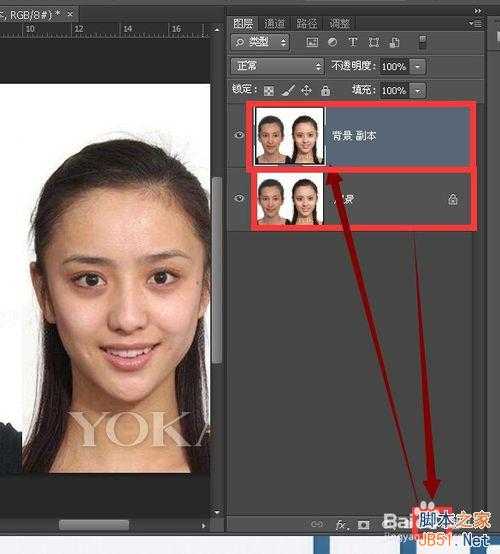
Task: Filter layers by smart objects icon
Action: [x=394, y=42]
